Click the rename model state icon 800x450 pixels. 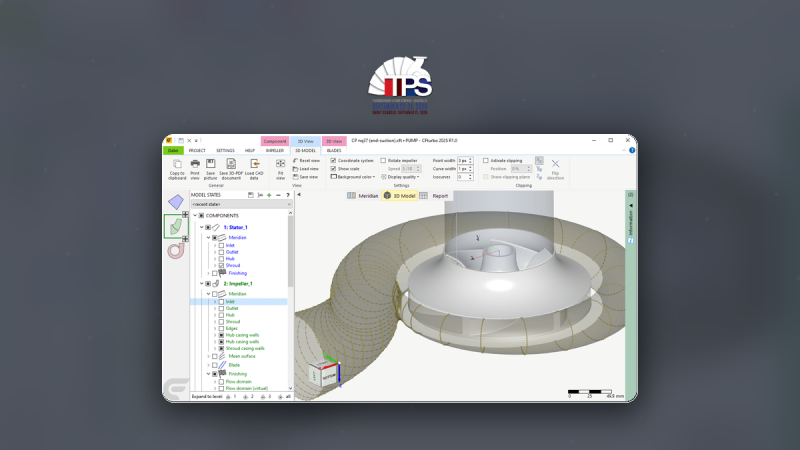260,195
